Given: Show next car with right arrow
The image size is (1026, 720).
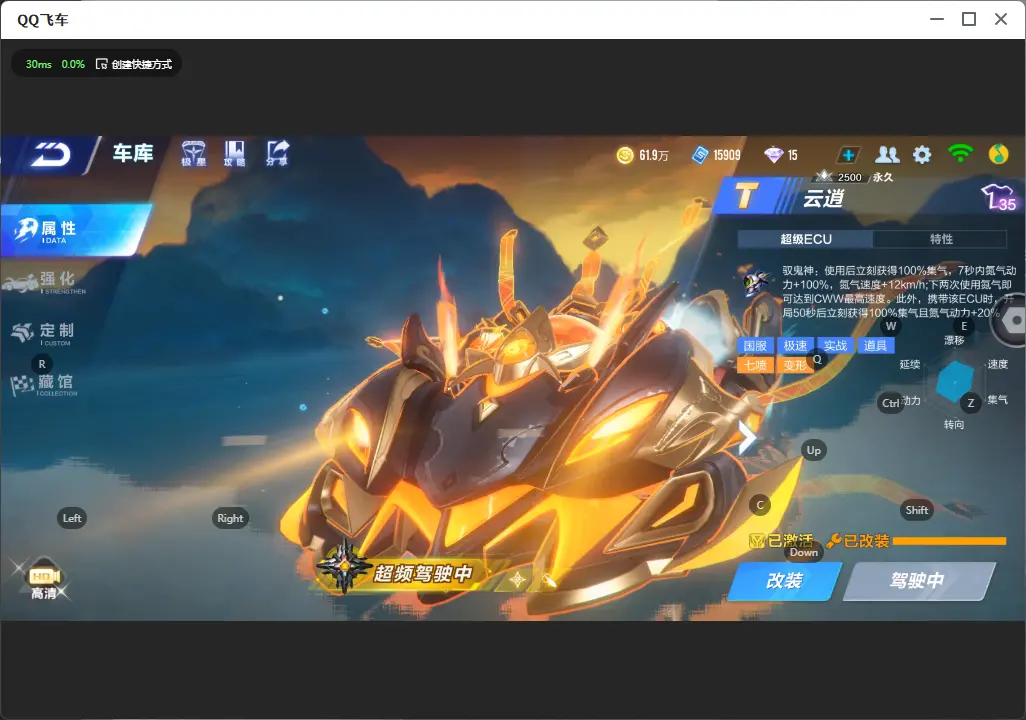Looking at the screenshot, I should [x=746, y=437].
